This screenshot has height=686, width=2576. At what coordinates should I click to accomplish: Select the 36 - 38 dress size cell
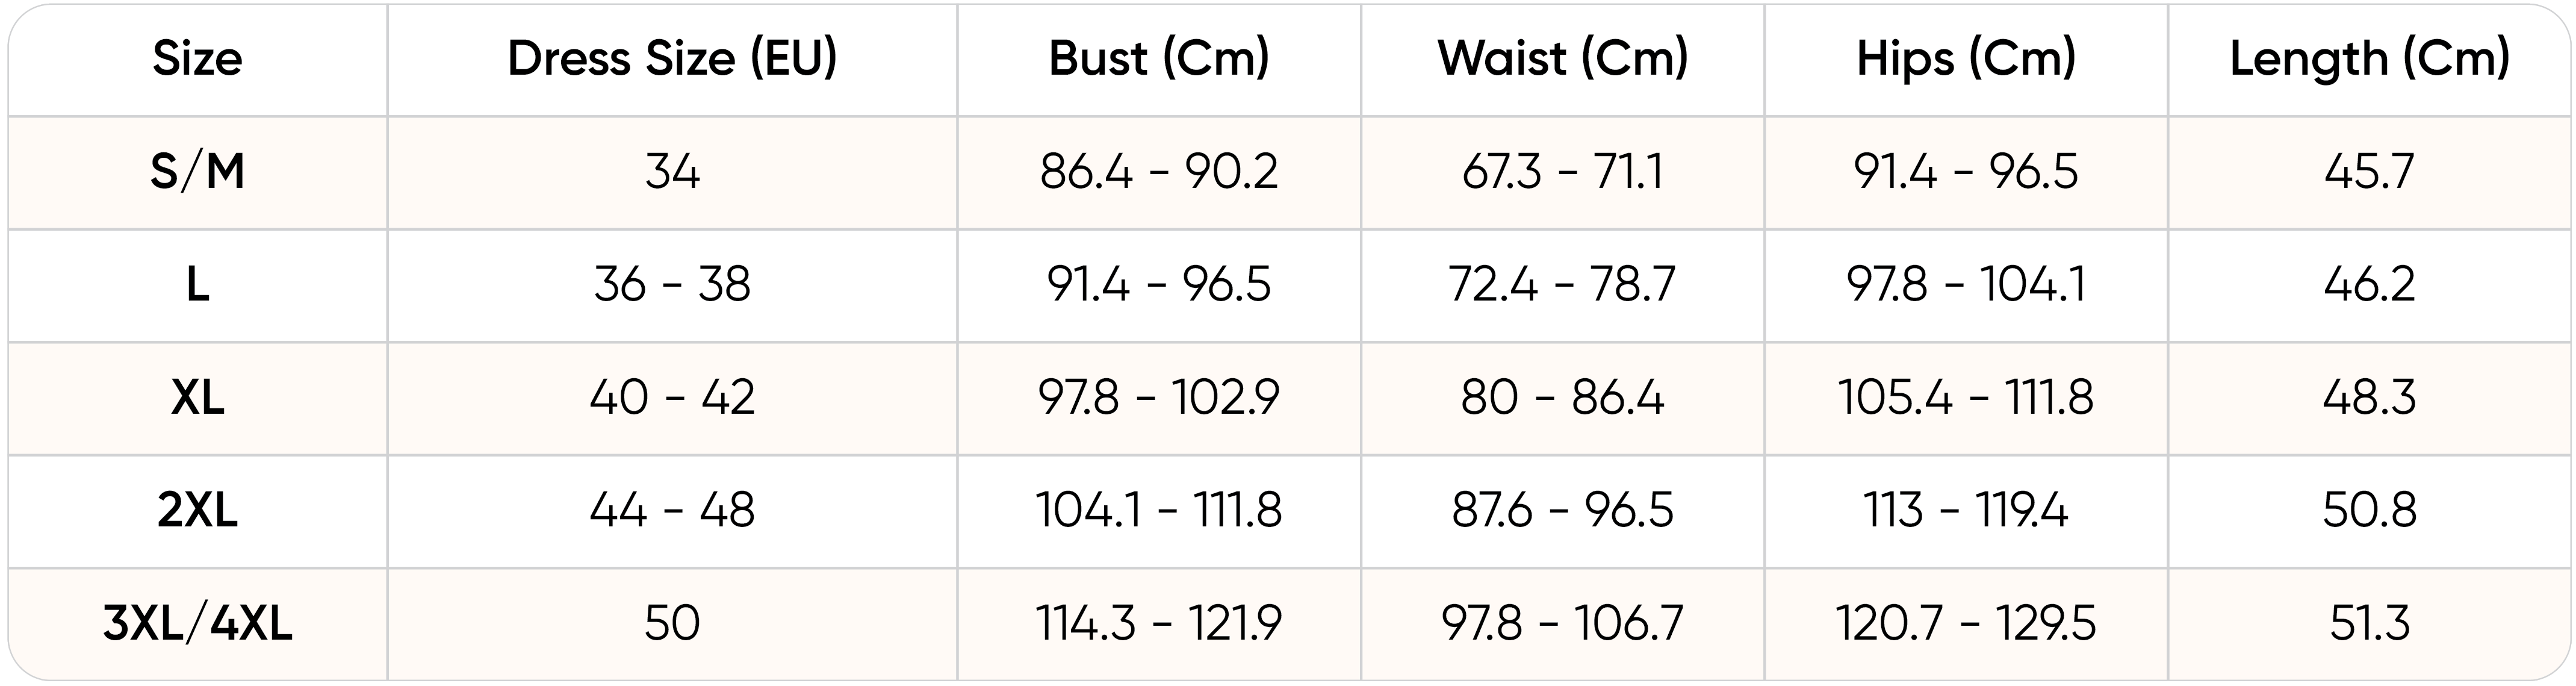click(672, 285)
